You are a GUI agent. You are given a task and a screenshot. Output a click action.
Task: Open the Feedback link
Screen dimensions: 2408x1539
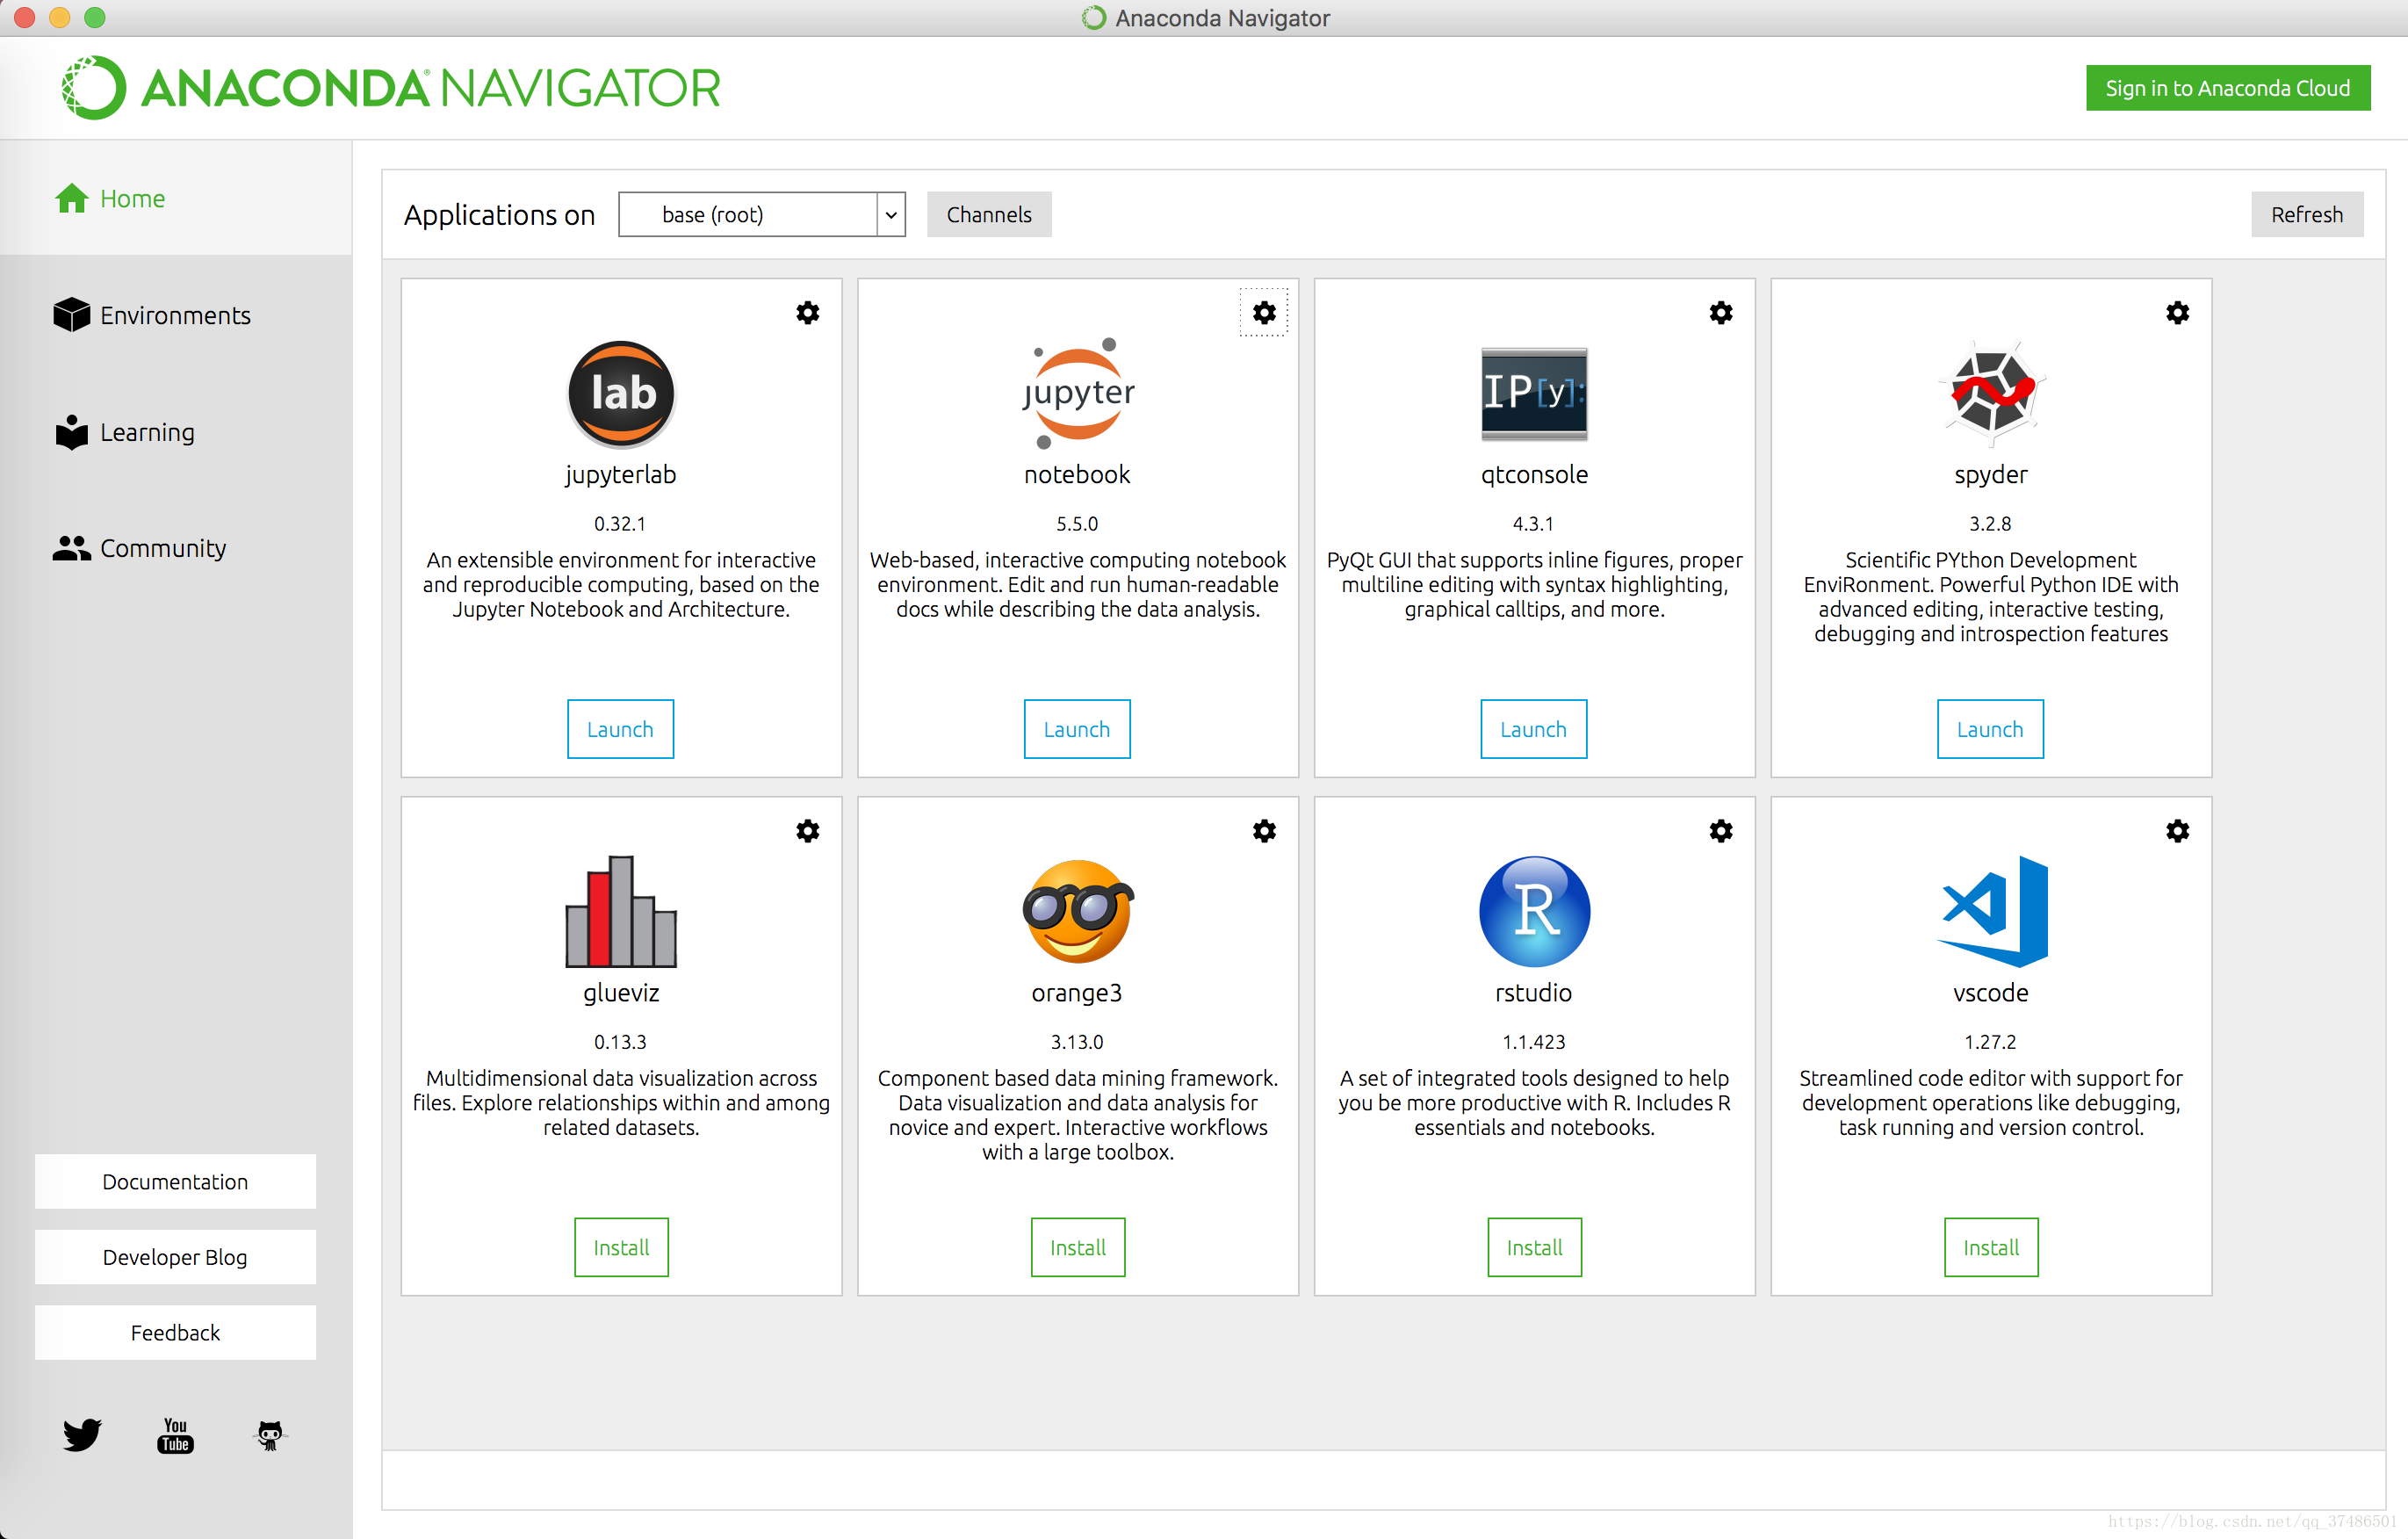pyautogui.click(x=175, y=1333)
